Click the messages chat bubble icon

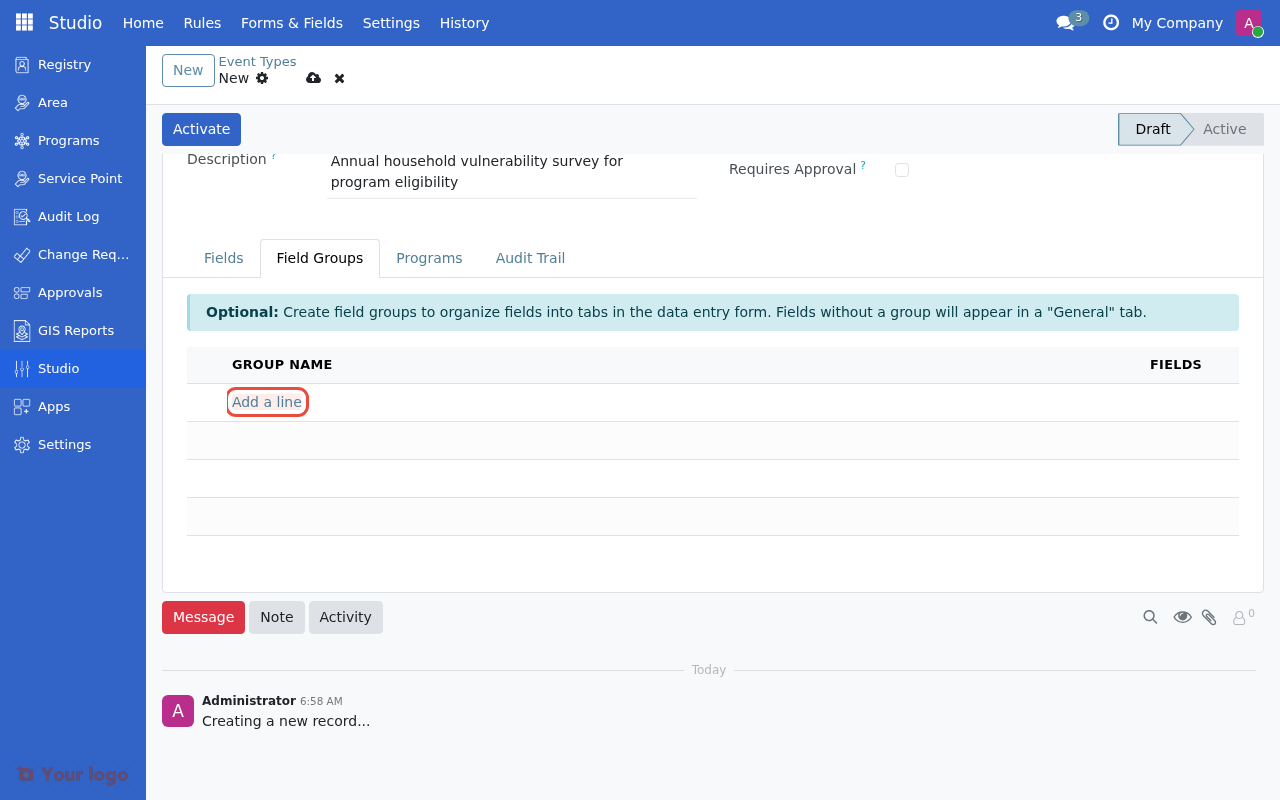click(1066, 22)
